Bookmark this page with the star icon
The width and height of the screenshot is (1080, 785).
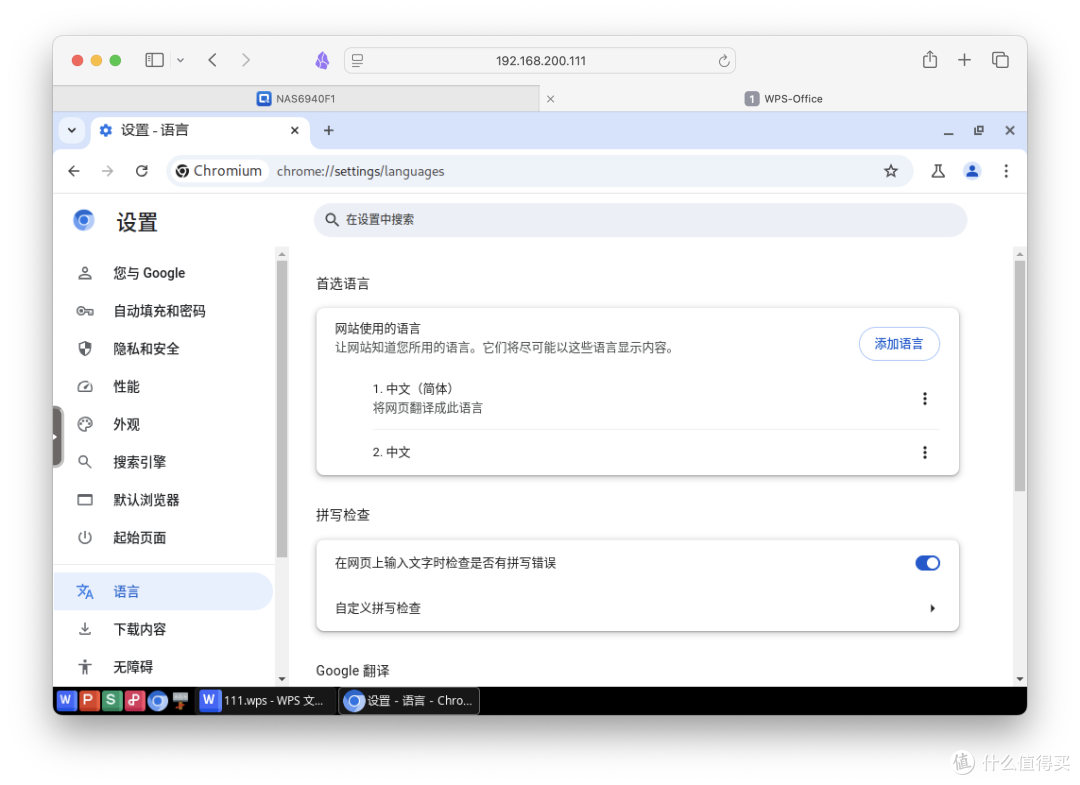click(890, 171)
